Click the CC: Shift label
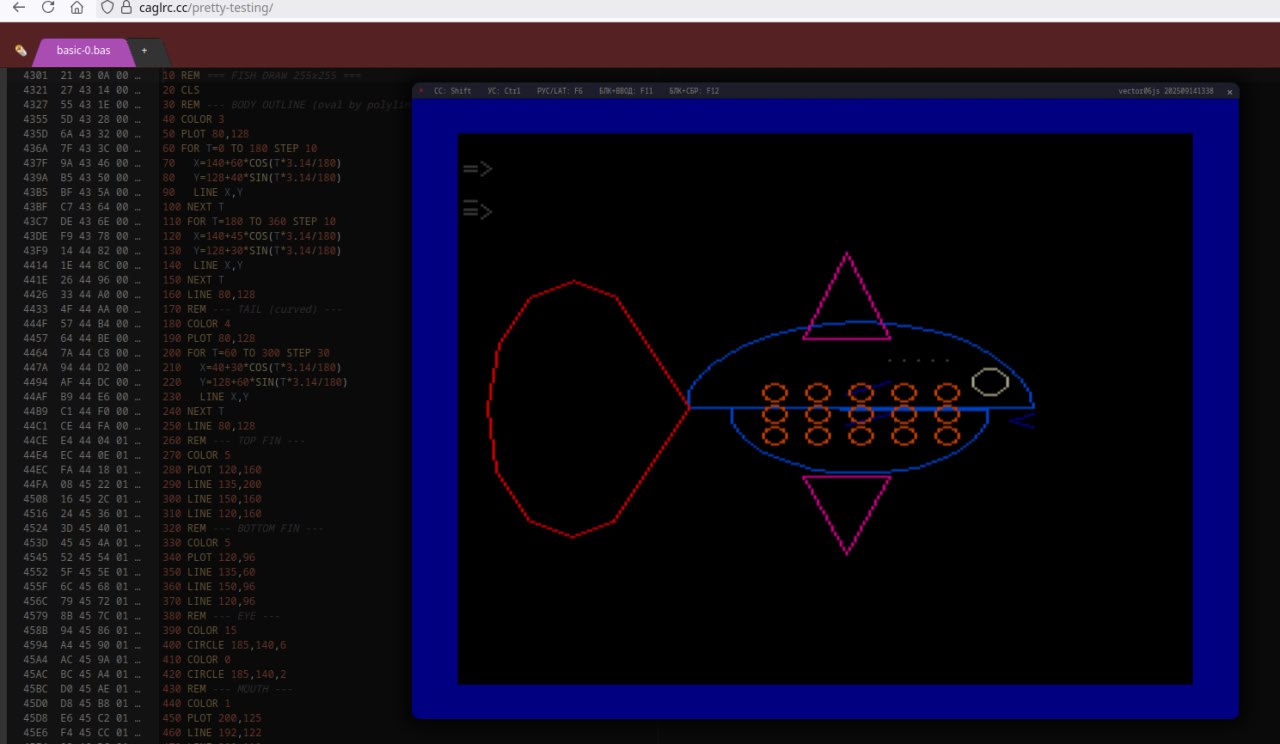1280x744 pixels. (x=452, y=91)
